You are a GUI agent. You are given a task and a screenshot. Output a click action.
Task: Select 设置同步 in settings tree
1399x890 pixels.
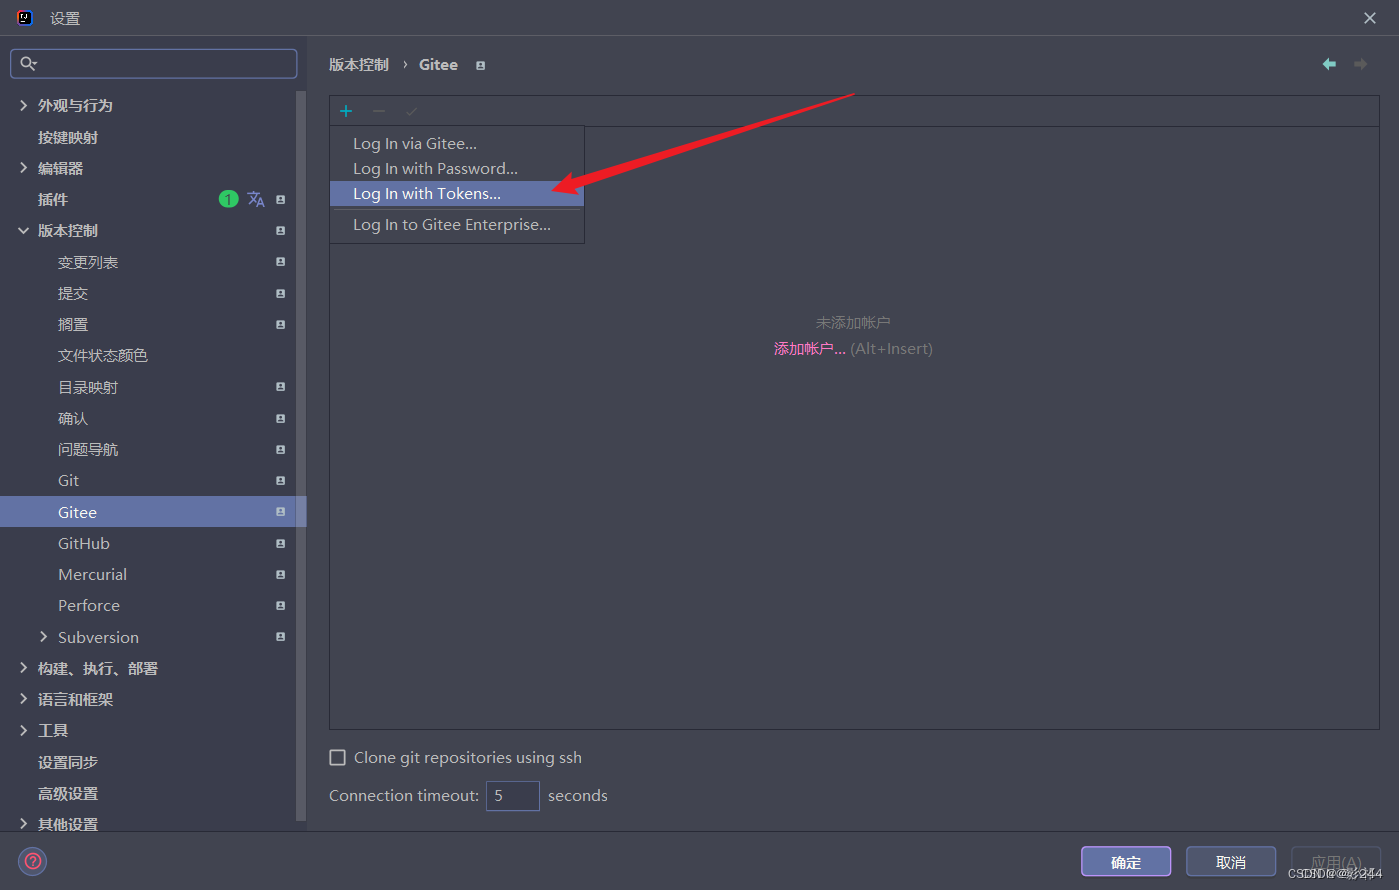(68, 762)
